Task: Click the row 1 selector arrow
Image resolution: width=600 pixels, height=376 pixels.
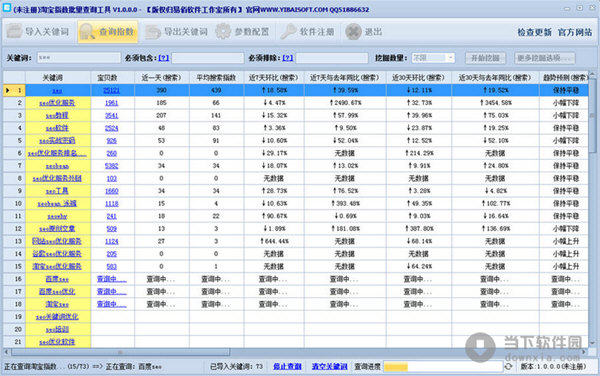Action: point(7,90)
